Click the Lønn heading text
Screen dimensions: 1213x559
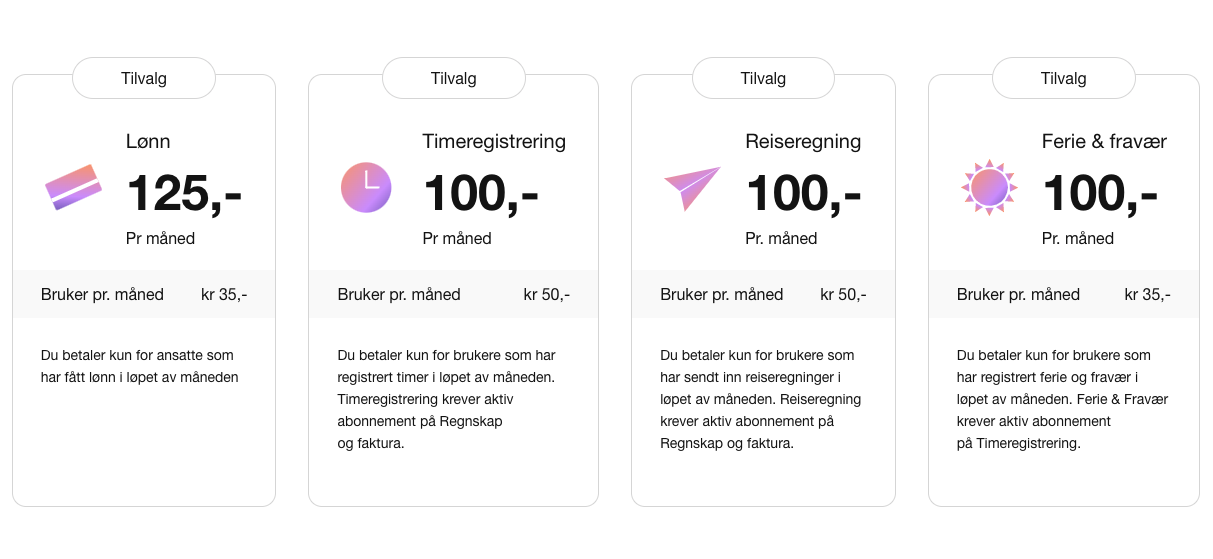[148, 142]
